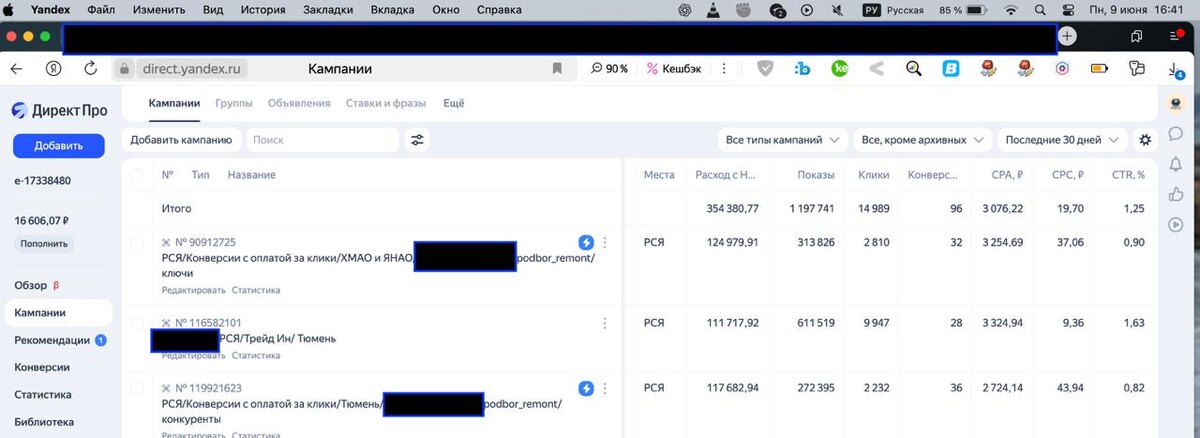Screen dimensions: 1200x438
Task: Open the blue VK 'B' extension
Action: (x=952, y=69)
